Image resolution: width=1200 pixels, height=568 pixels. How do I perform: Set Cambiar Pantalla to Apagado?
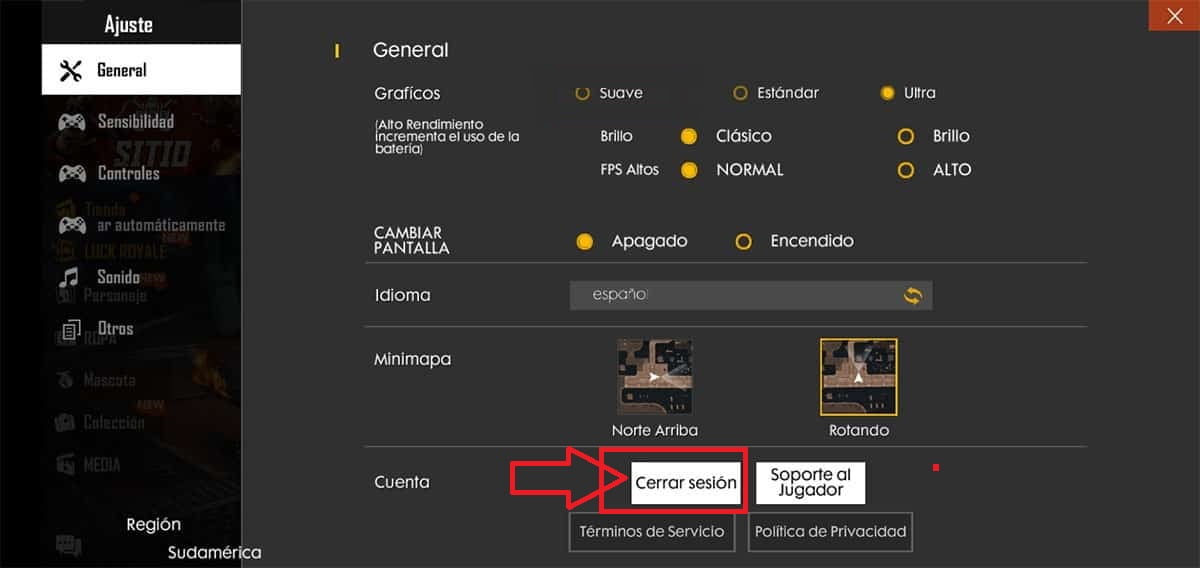tap(585, 241)
